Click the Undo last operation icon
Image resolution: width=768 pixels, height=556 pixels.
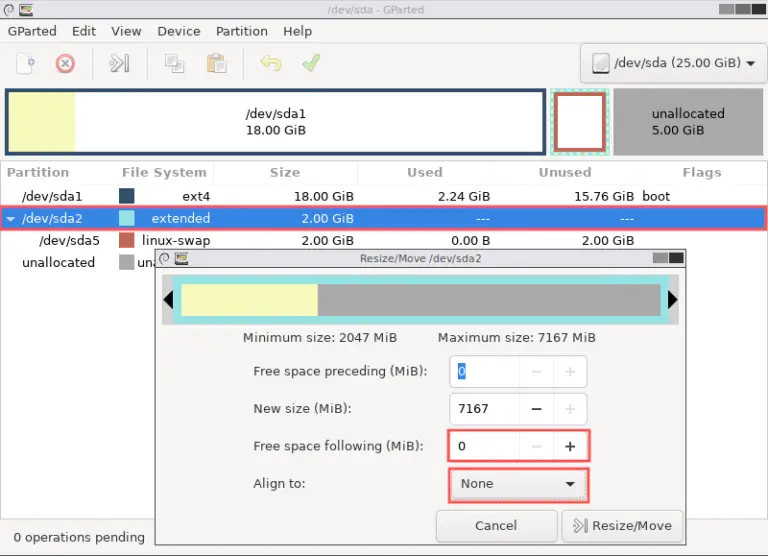(271, 64)
